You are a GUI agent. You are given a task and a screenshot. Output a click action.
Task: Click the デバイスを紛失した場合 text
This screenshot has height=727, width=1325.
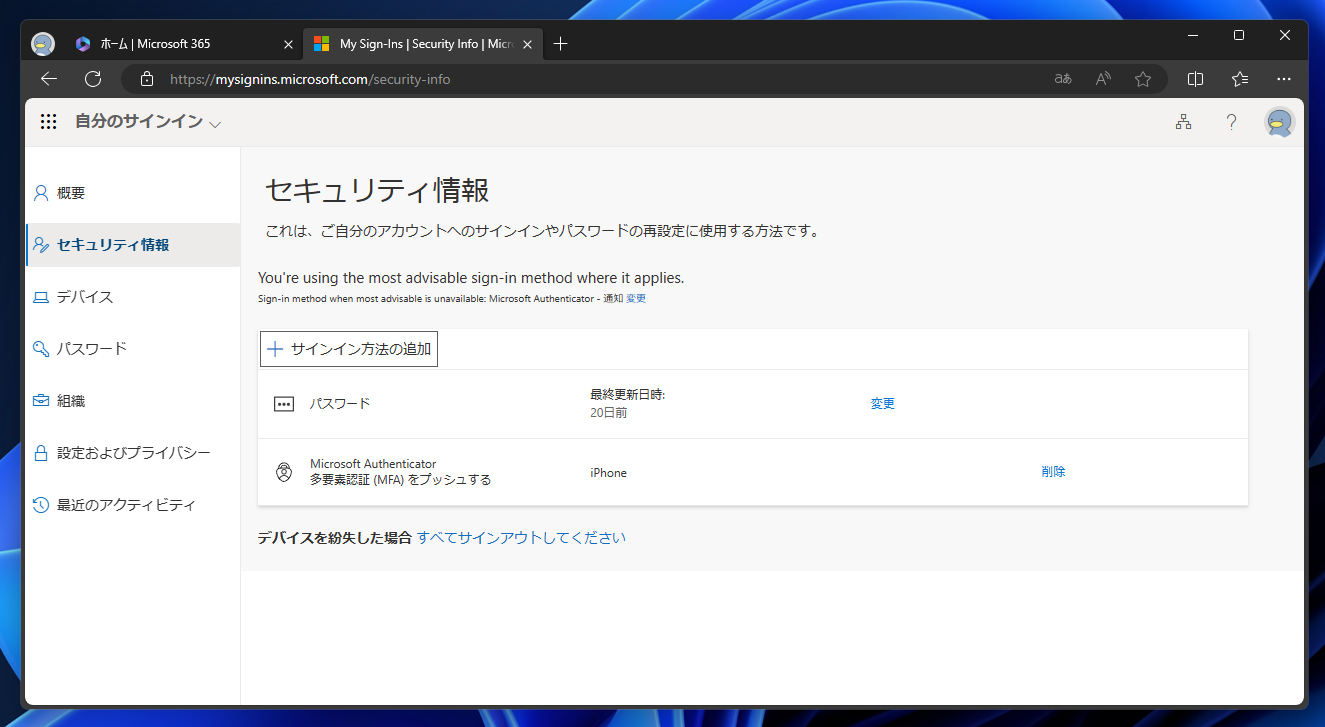tap(334, 538)
